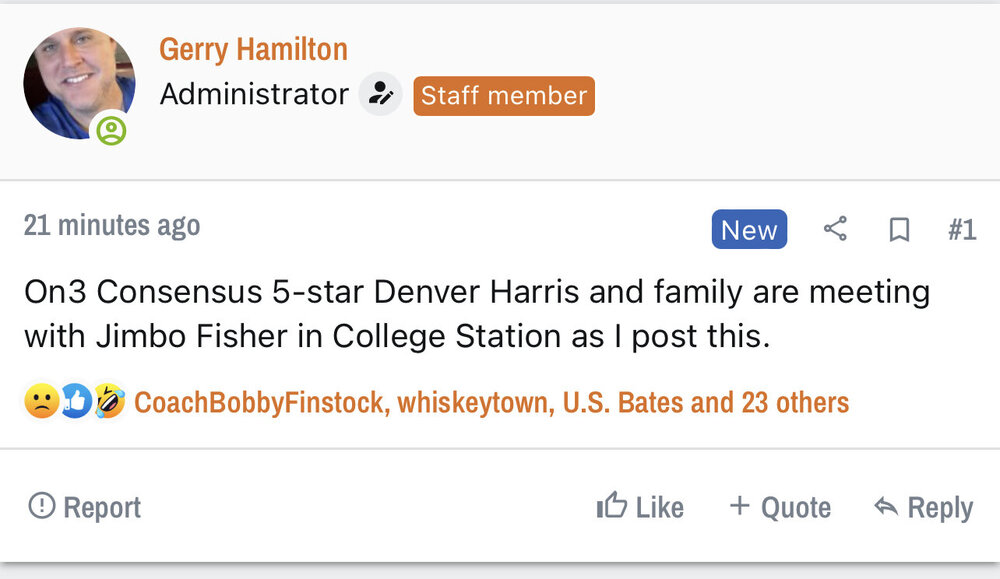
Task: Click the Administrator user title
Action: pos(254,95)
